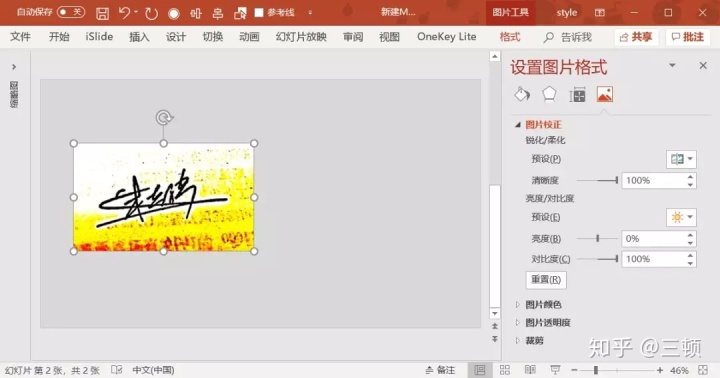Open the Picture tab icon

605,95
